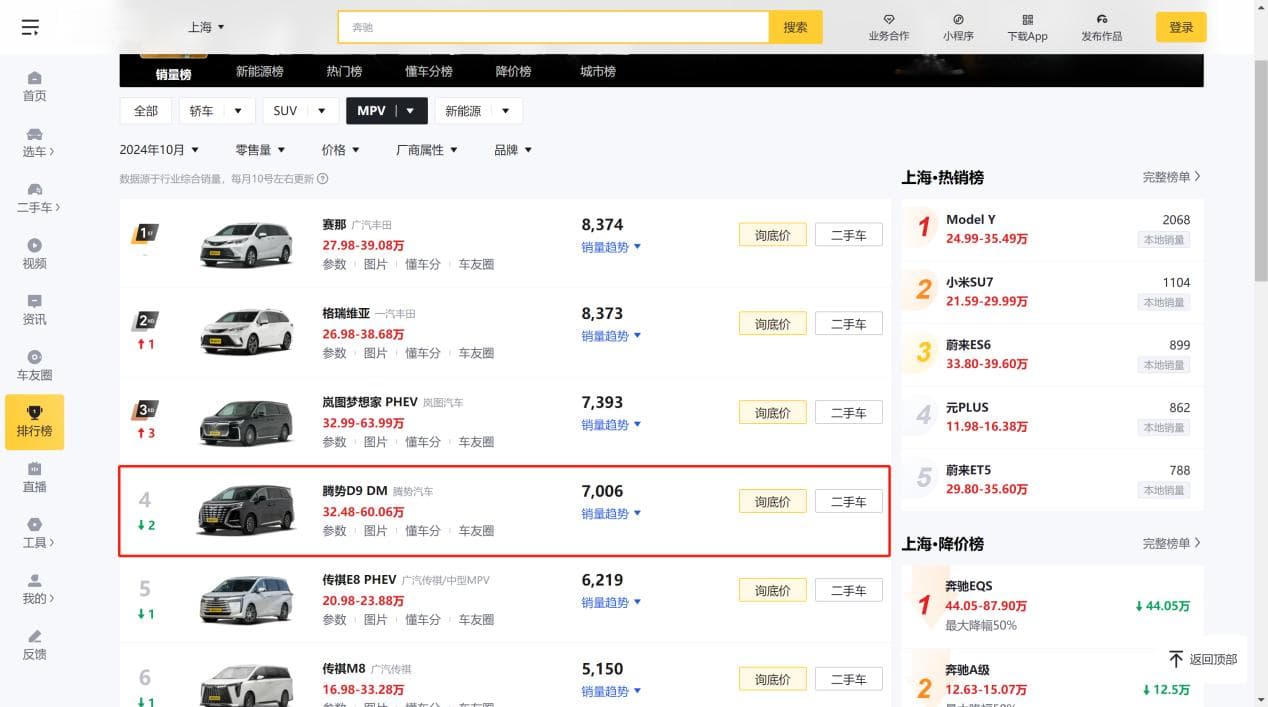Screen dimensions: 1268x707
Task: Switch to 热门榜 tab
Action: 344,72
